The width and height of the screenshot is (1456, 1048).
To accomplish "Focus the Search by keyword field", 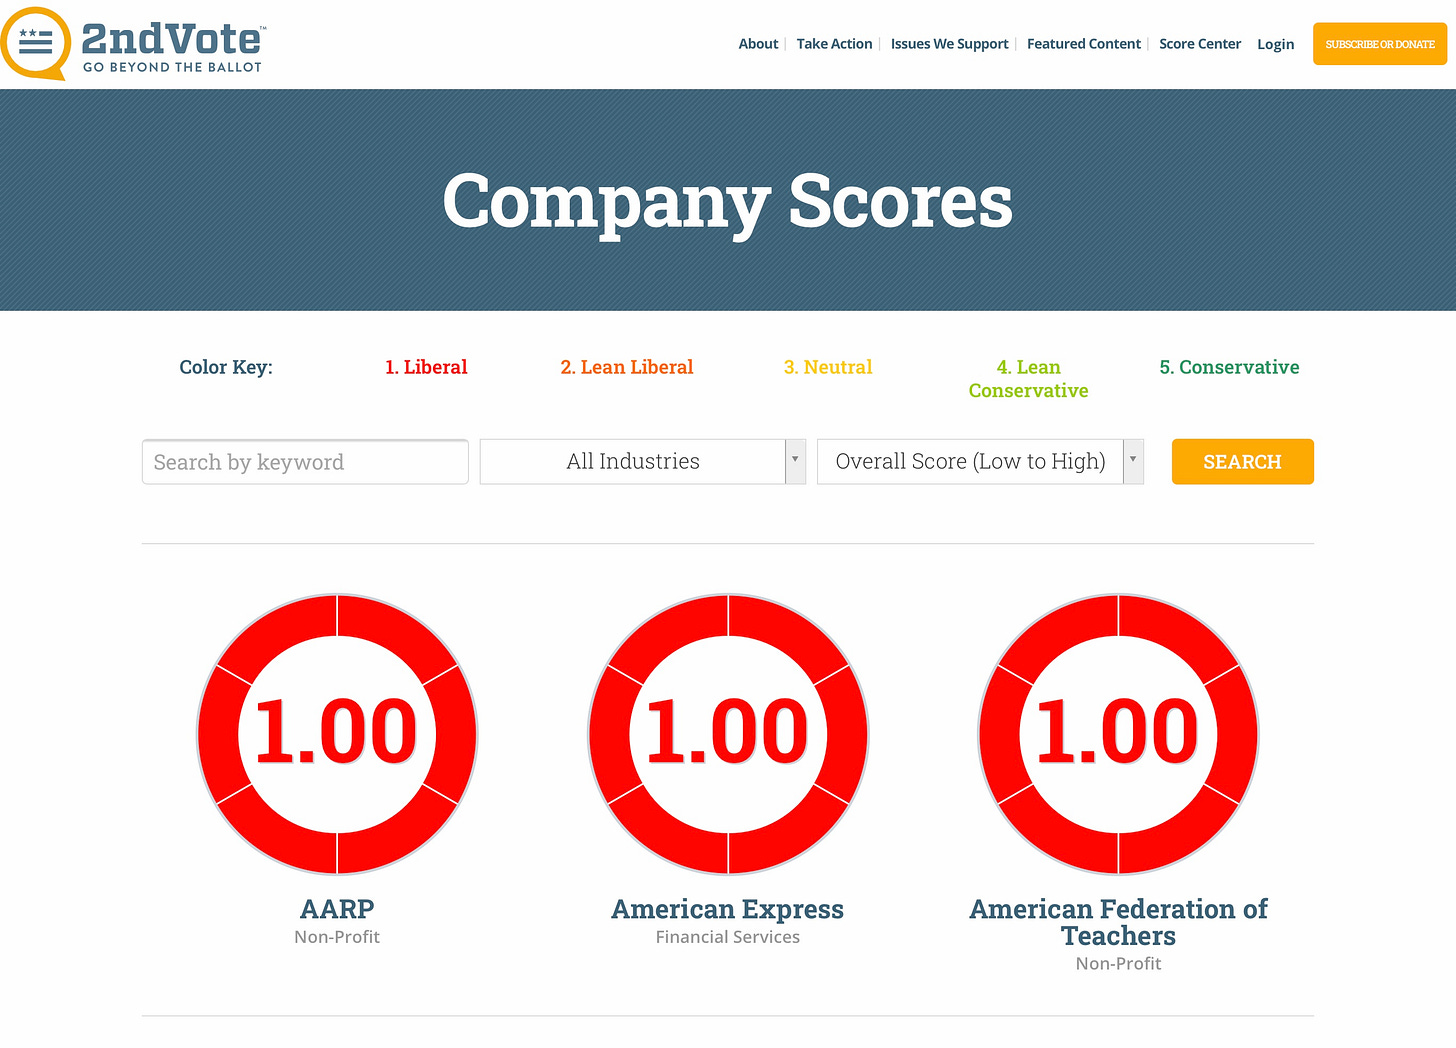I will click(x=305, y=462).
